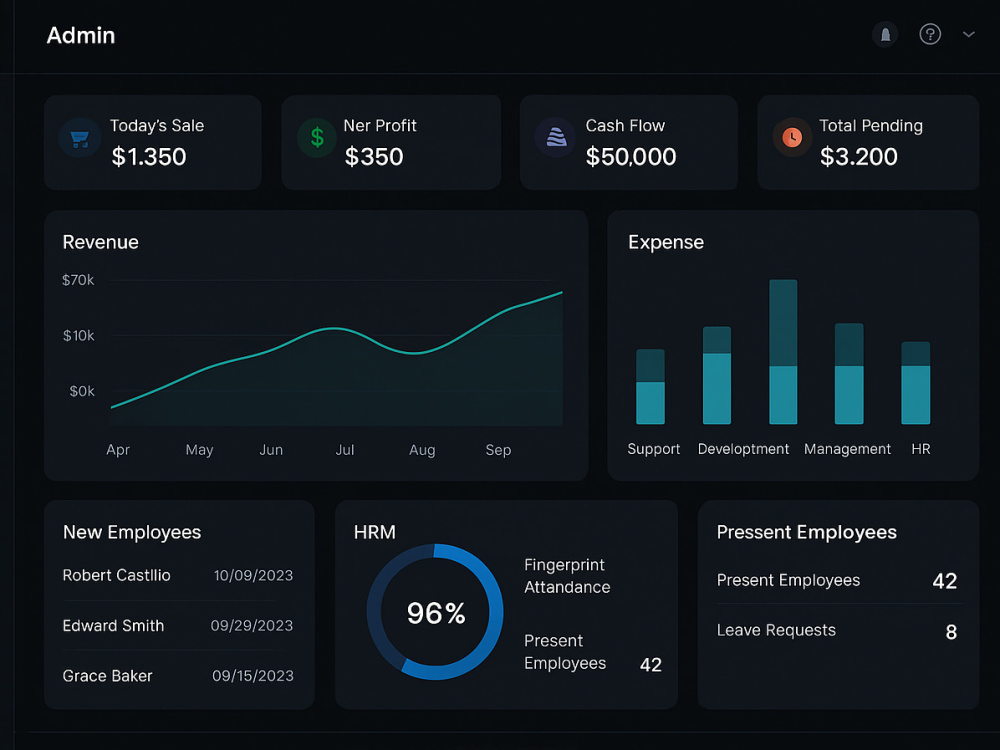Click the Developtment expense bar
The height and width of the screenshot is (750, 1000).
click(717, 376)
